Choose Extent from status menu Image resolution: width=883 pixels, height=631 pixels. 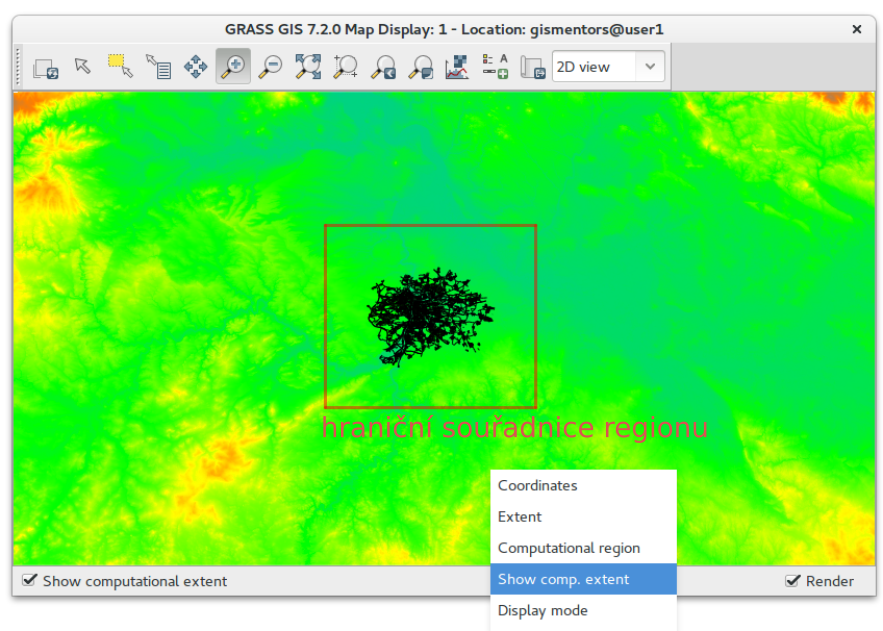[x=583, y=517]
